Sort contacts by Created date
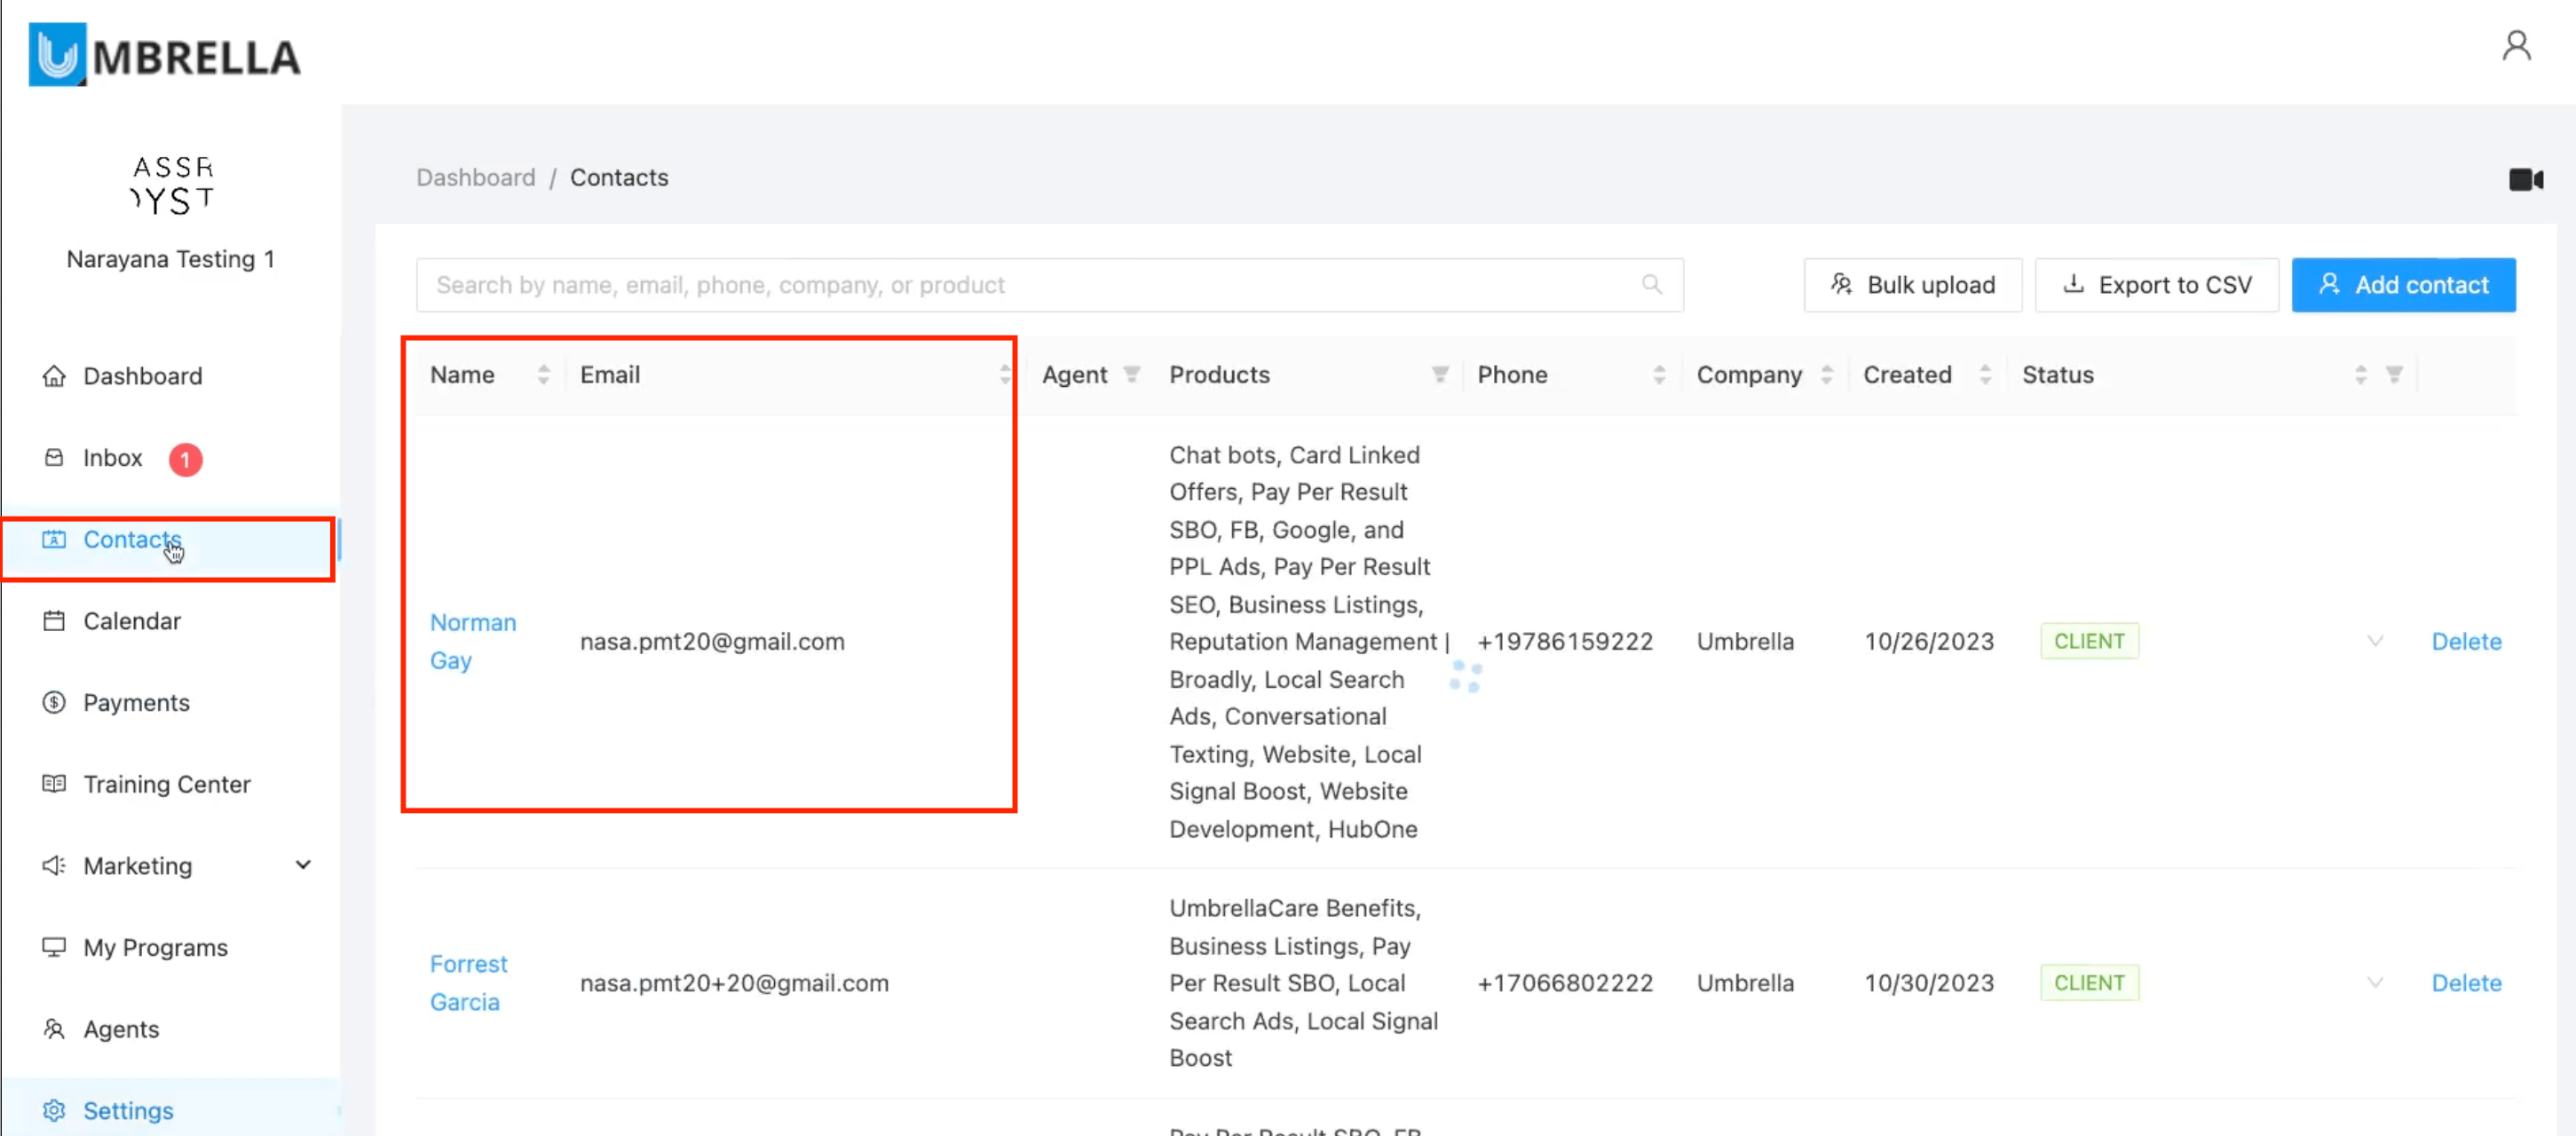Screen dimensions: 2576x1136 coord(1985,375)
